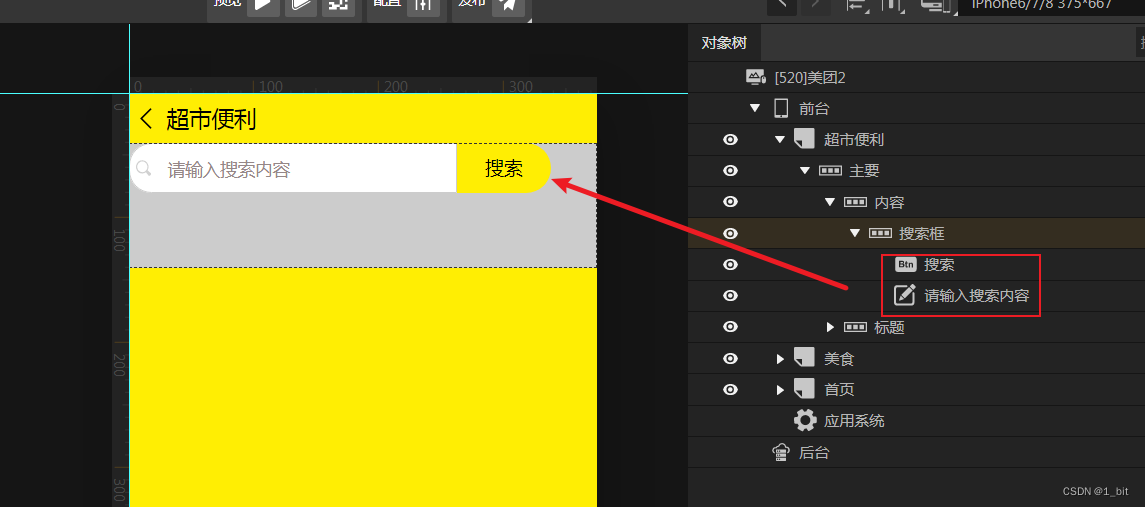Click the gear icon of 应用系统
1145x507 pixels.
click(x=805, y=421)
